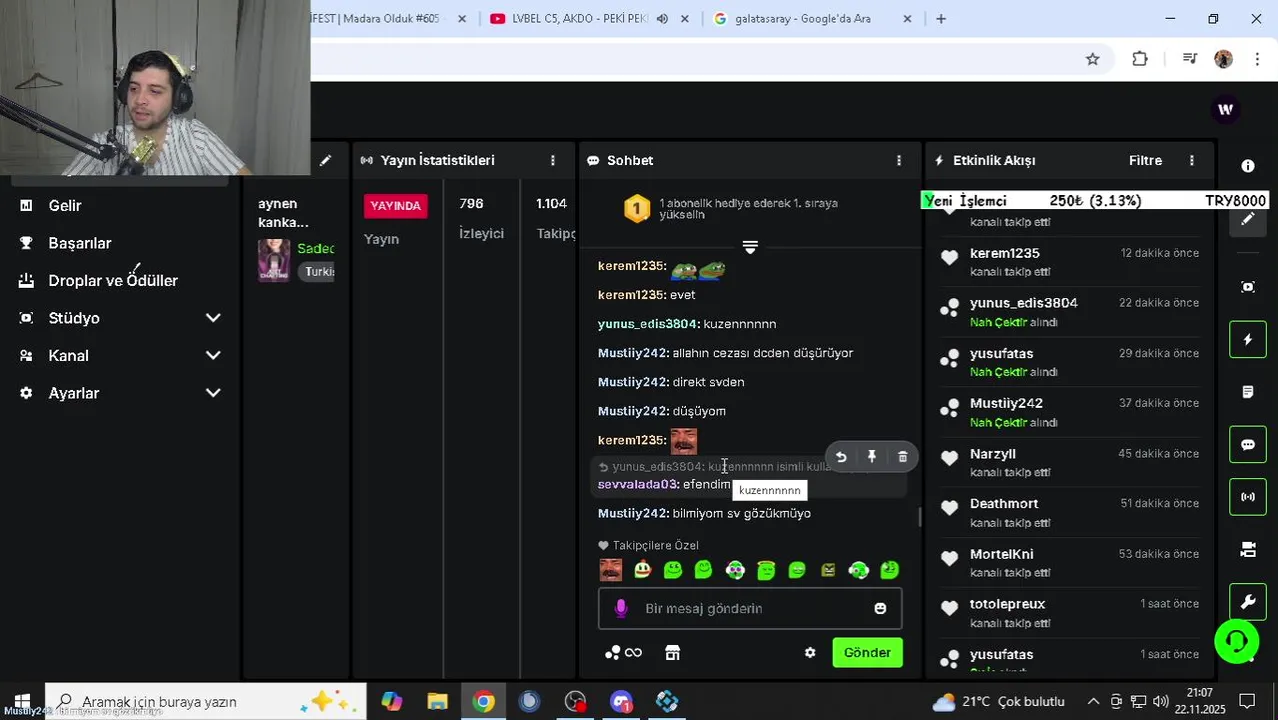
Task: Open a new browser tab
Action: coord(940,19)
